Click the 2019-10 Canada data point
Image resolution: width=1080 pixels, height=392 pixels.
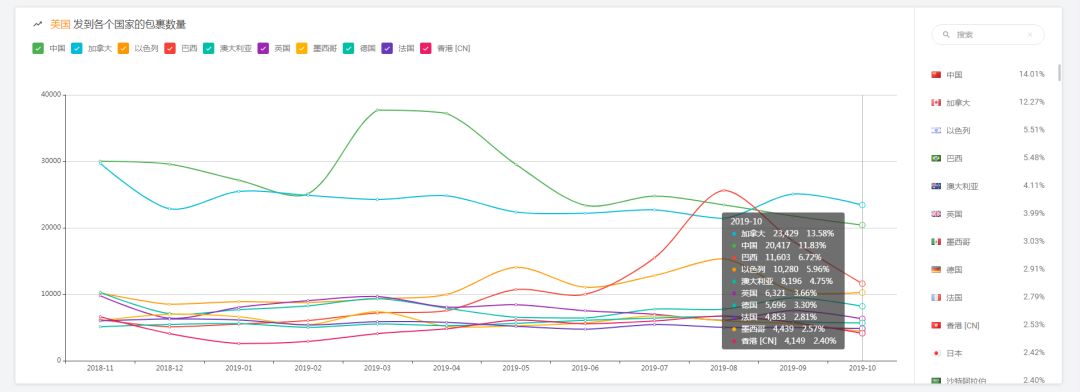(862, 205)
